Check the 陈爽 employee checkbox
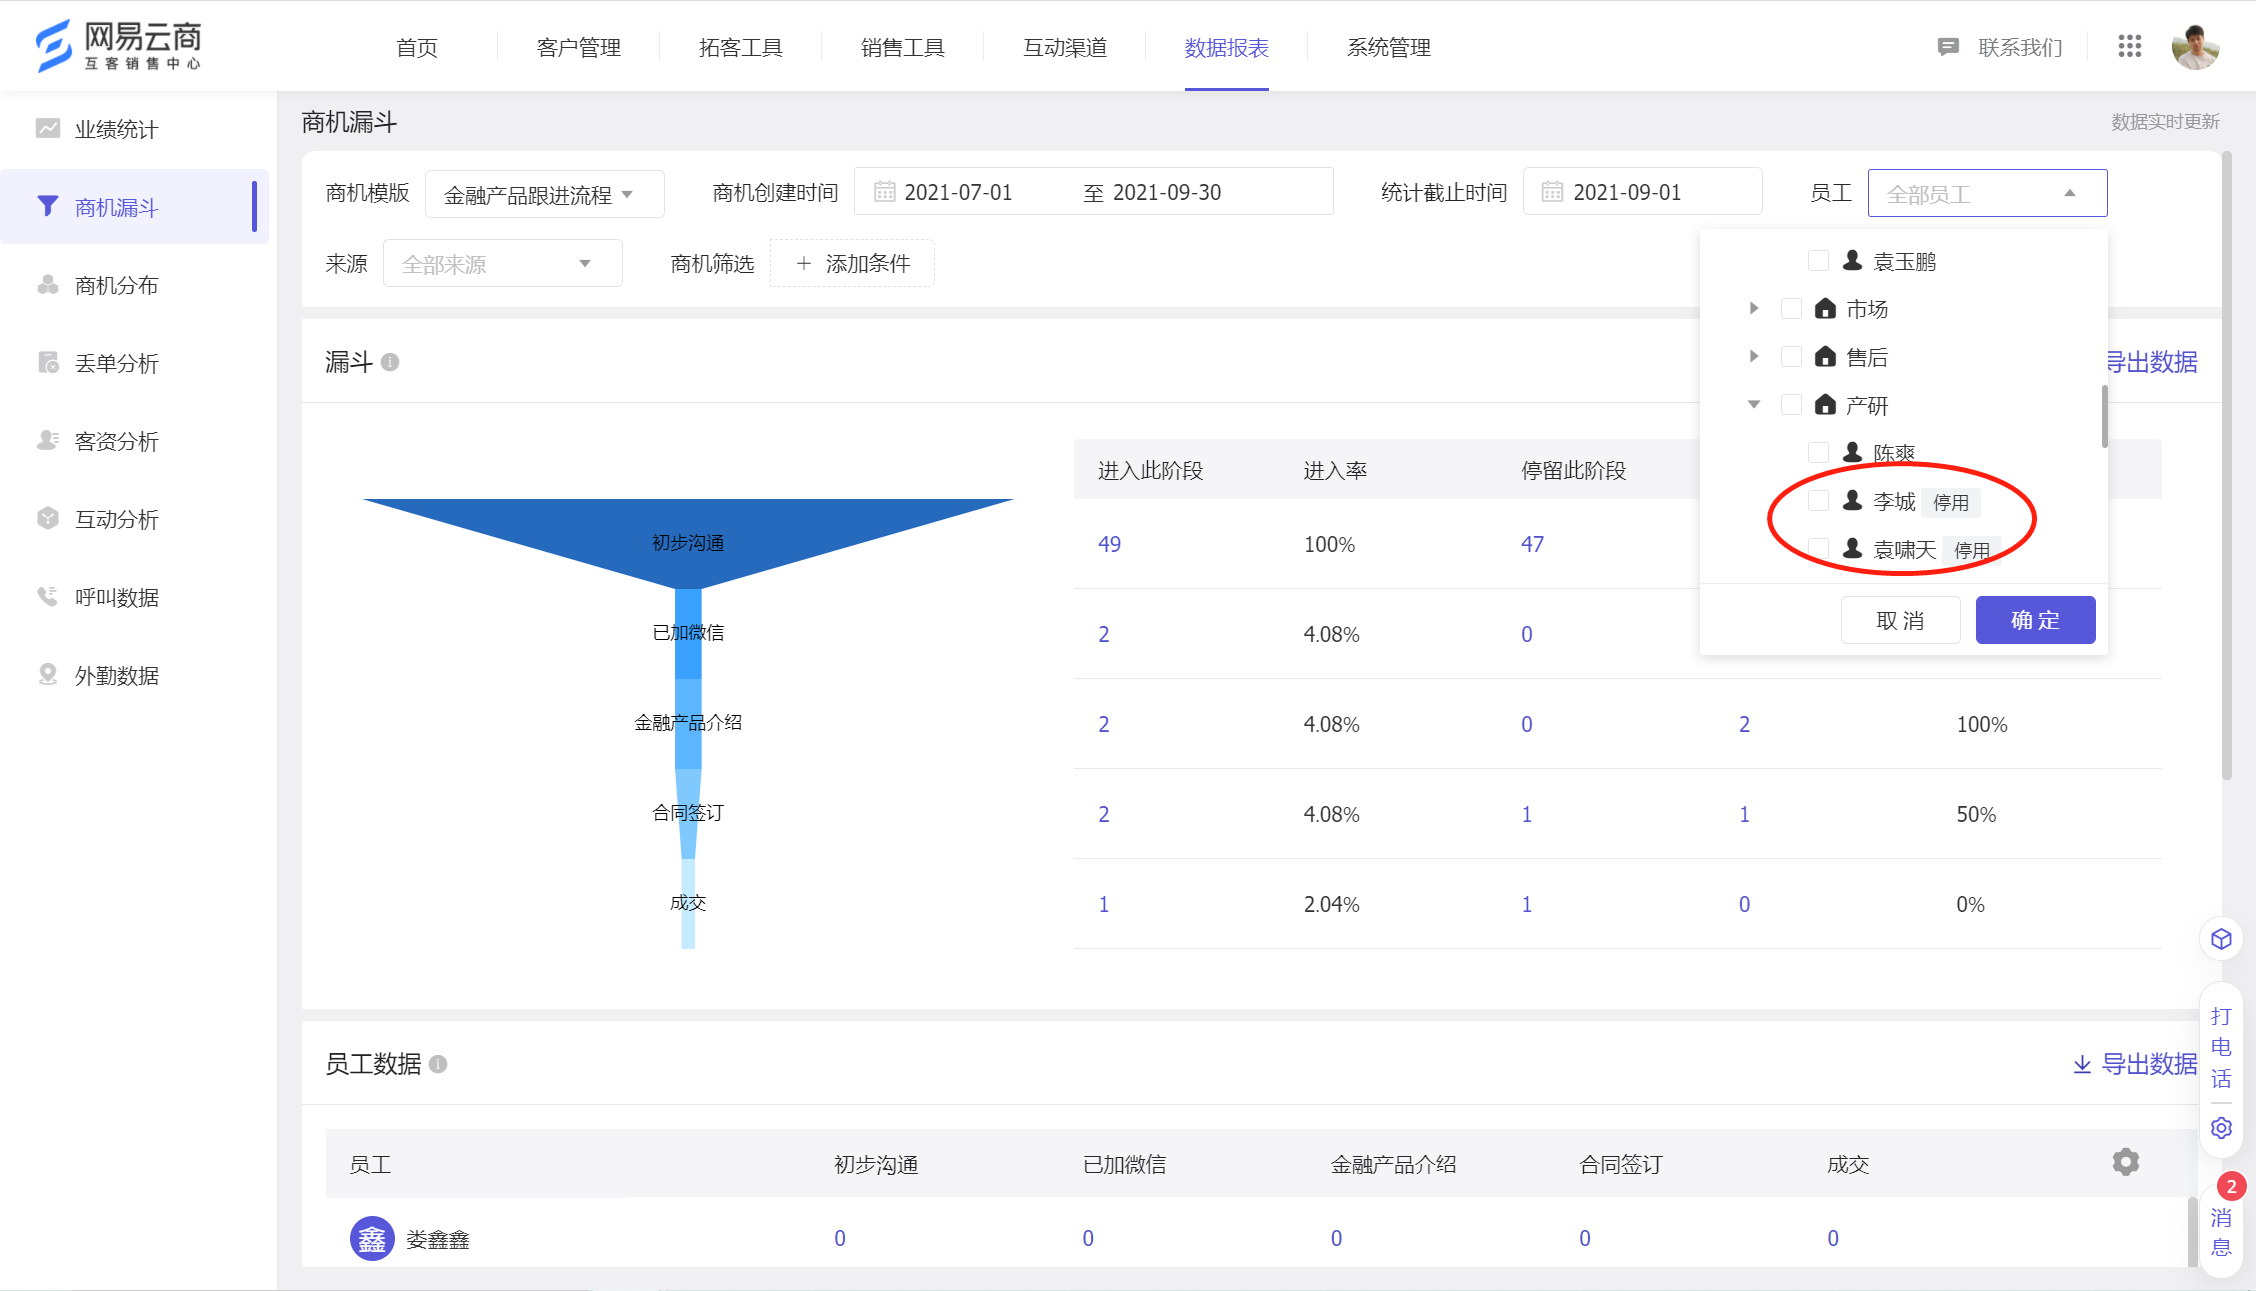 click(1818, 452)
